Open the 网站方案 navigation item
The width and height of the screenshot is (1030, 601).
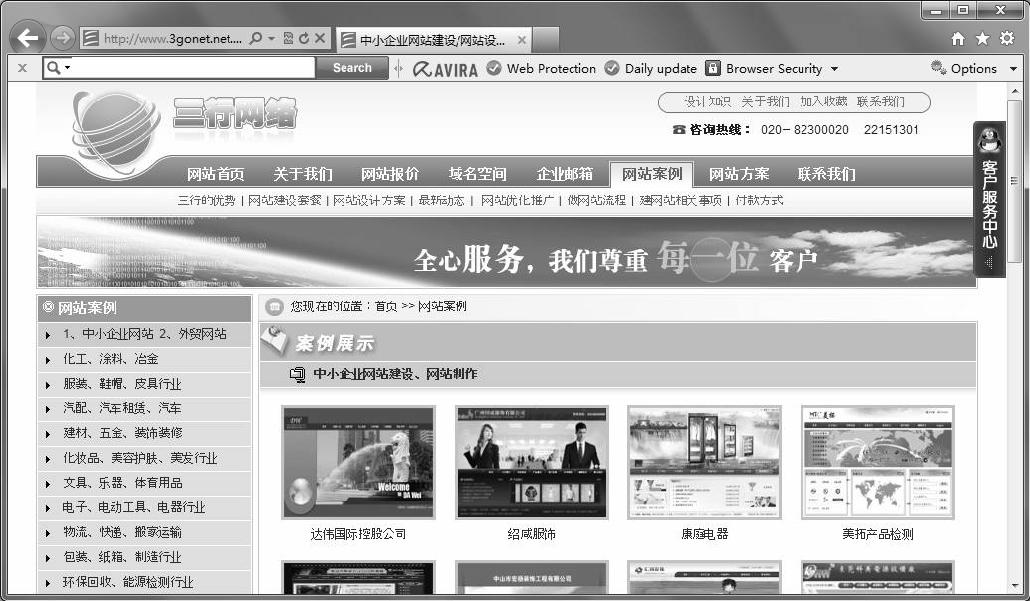739,174
